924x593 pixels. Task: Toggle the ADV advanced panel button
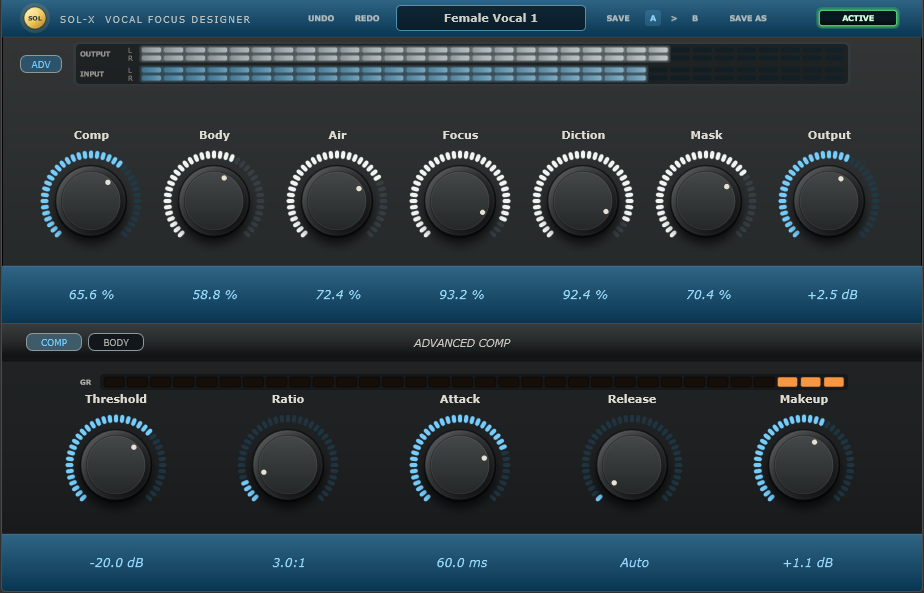[41, 64]
